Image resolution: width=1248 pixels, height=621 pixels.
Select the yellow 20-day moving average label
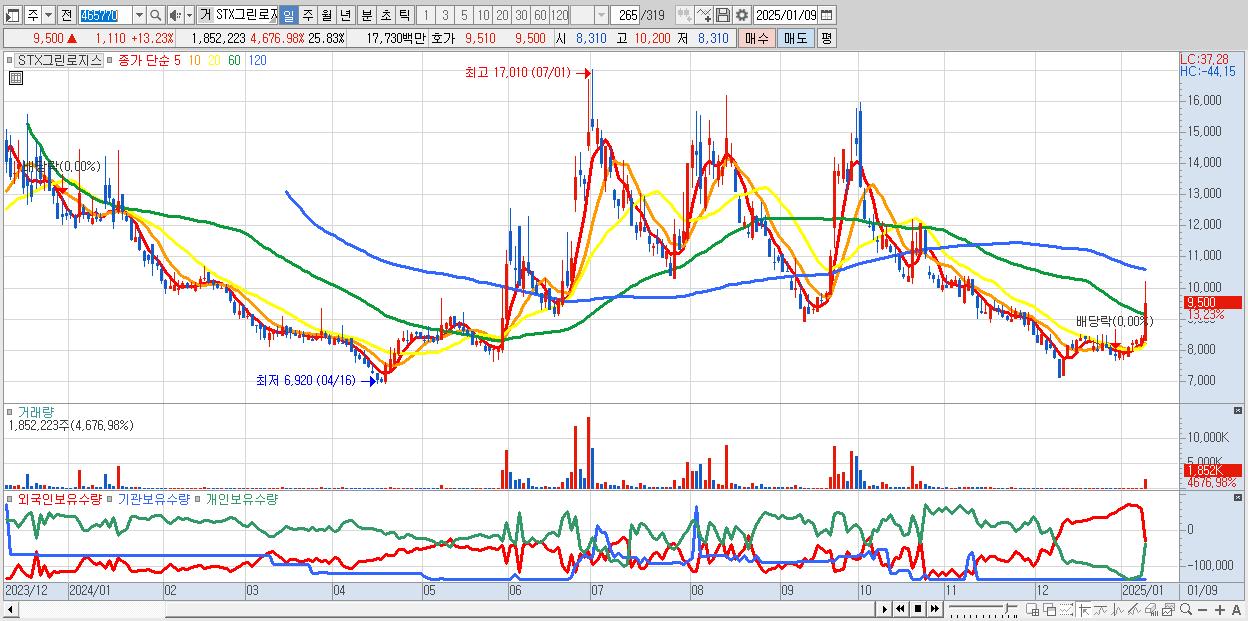click(214, 60)
